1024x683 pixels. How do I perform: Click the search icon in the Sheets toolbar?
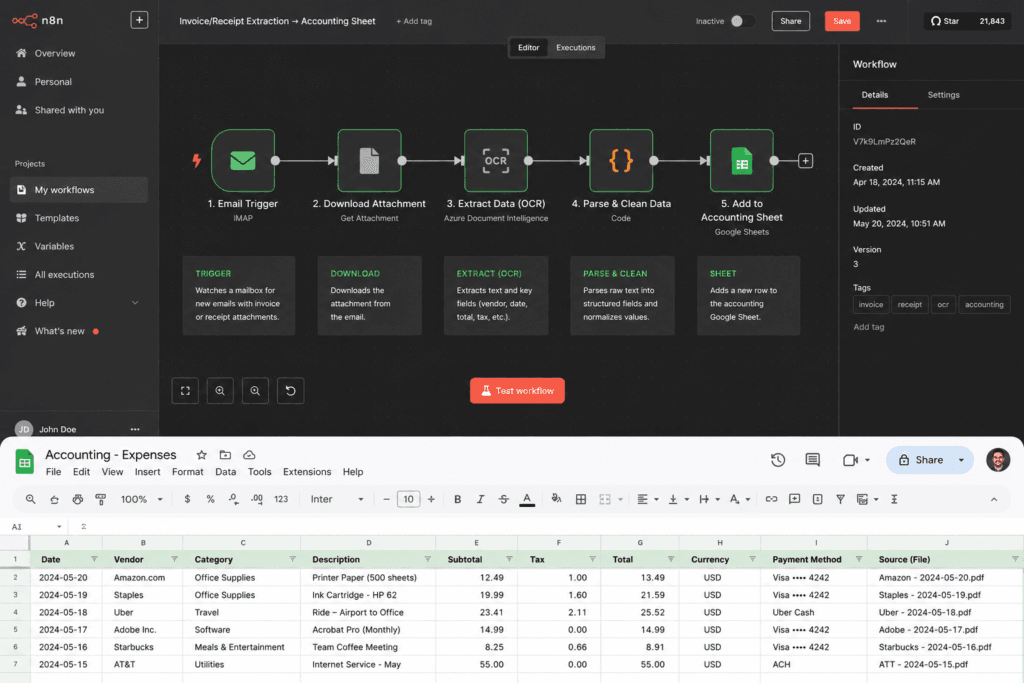tap(31, 499)
